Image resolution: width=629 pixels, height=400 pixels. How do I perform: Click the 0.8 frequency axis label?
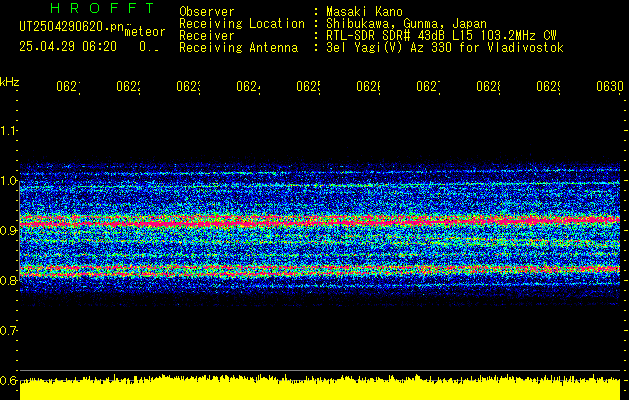8,280
